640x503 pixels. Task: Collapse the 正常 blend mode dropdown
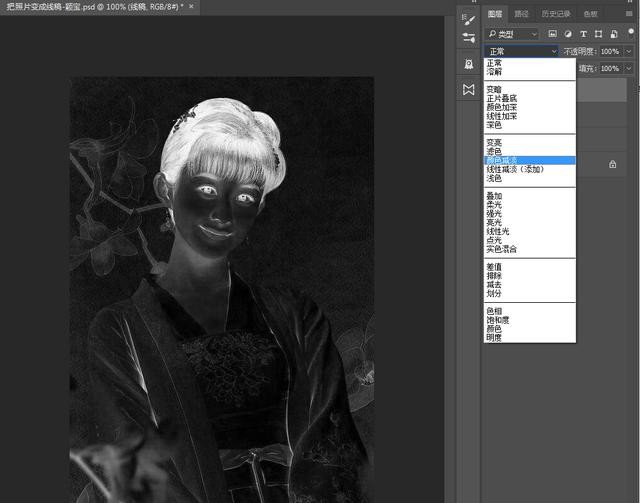[x=521, y=51]
